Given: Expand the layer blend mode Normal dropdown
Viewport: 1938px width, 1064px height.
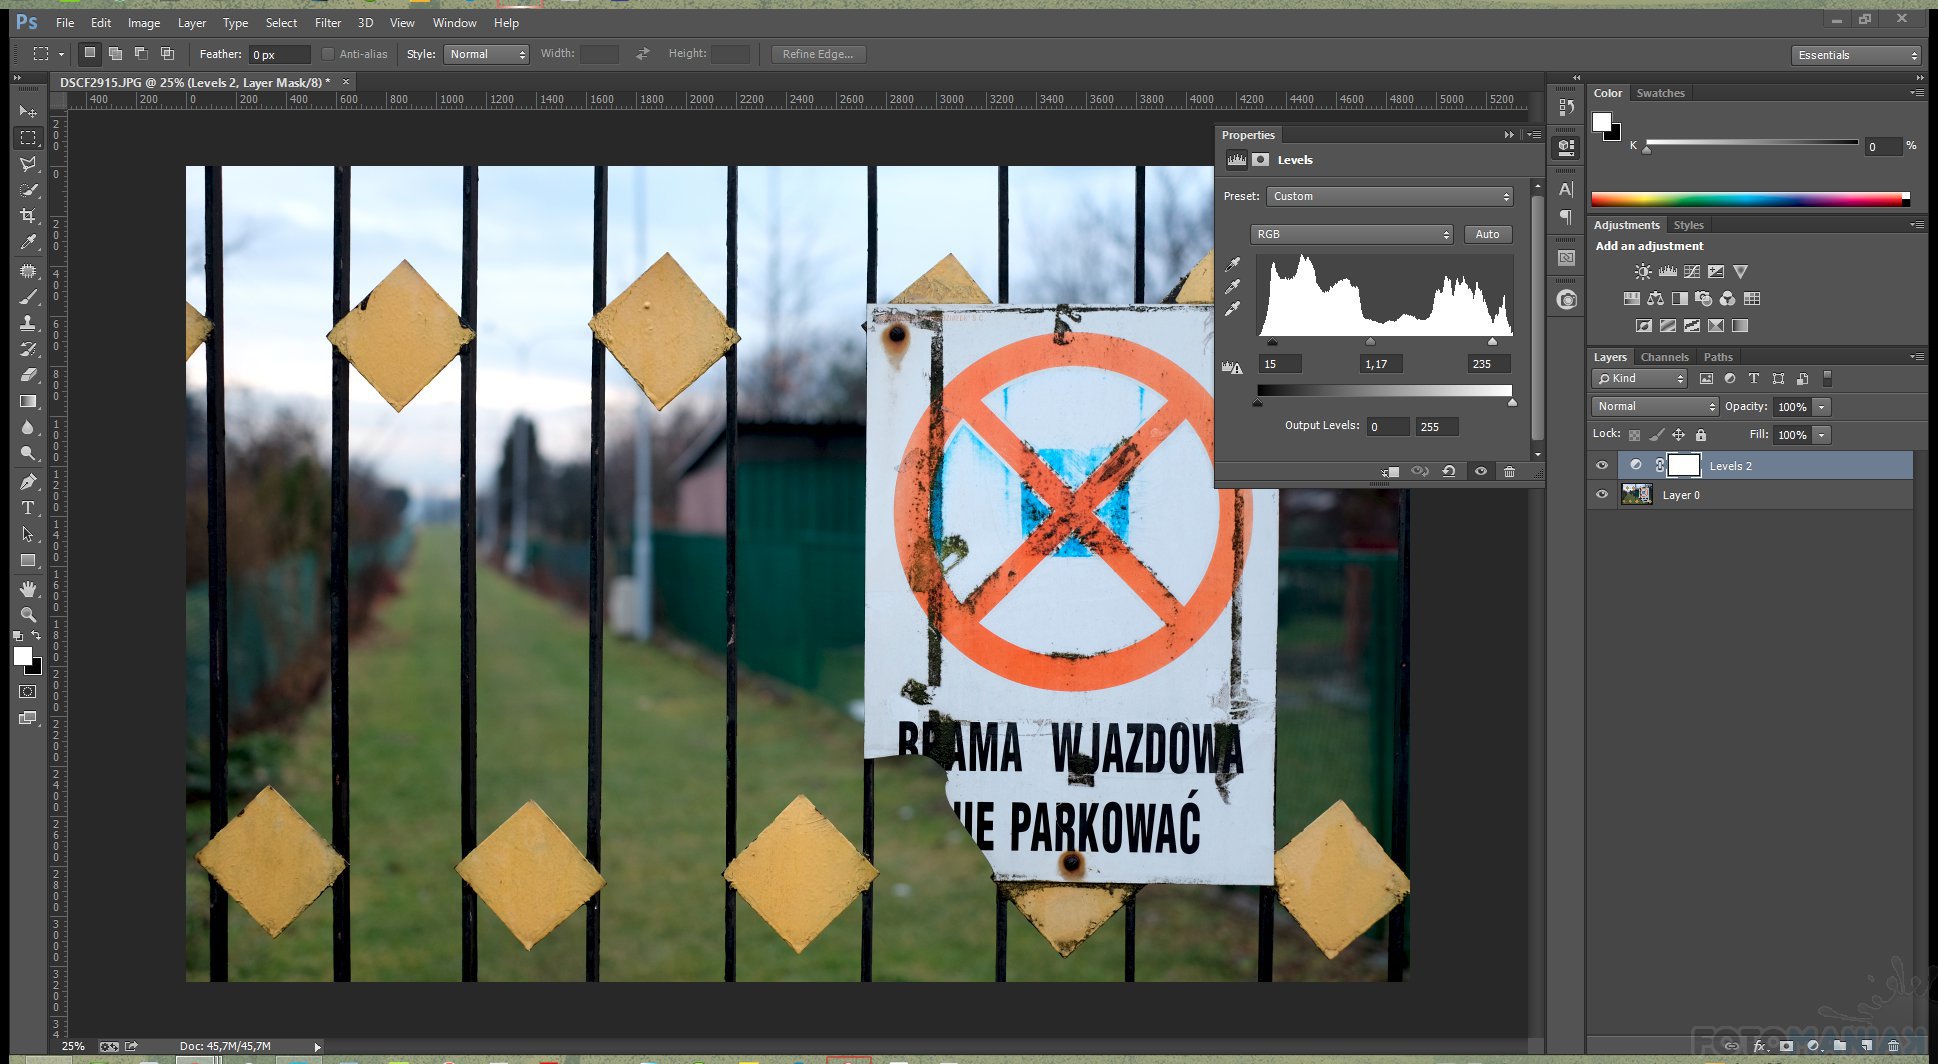Looking at the screenshot, I should tap(1654, 406).
